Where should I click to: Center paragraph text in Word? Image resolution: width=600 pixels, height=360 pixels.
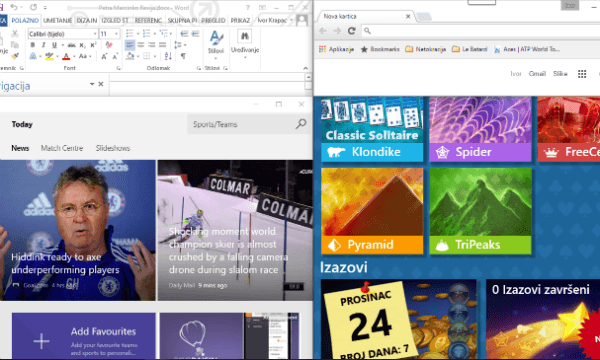(141, 45)
